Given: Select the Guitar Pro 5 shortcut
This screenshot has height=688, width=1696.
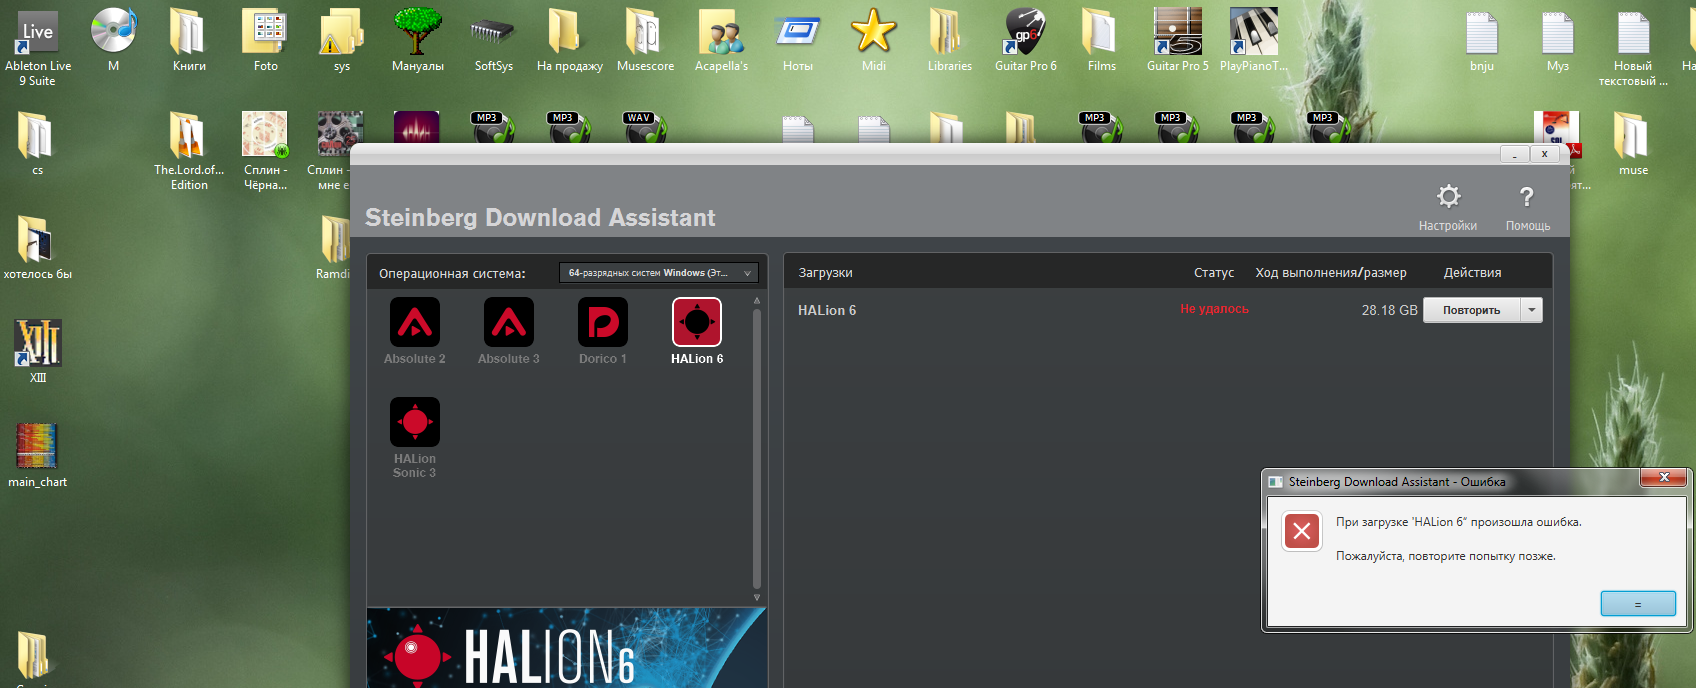Looking at the screenshot, I should (x=1177, y=40).
